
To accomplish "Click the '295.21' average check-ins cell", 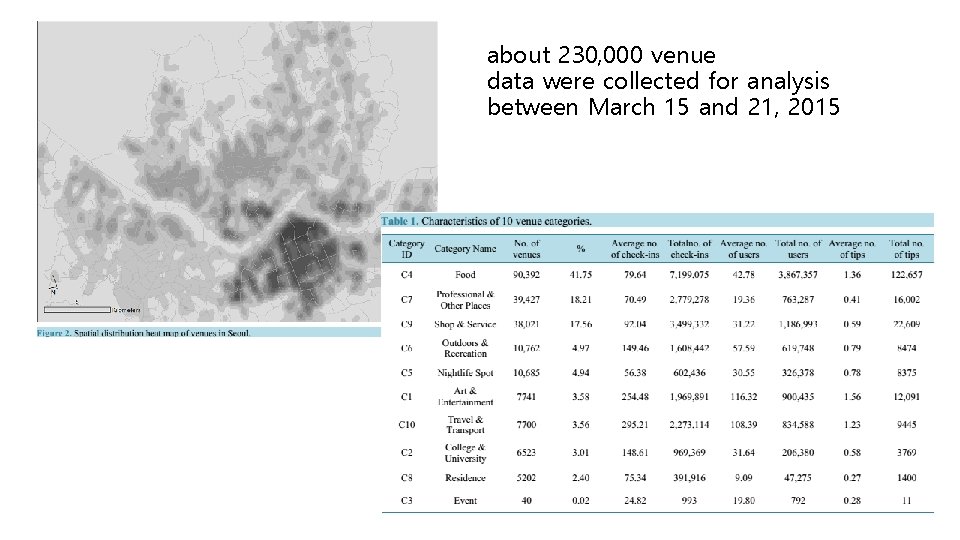I will (x=635, y=424).
